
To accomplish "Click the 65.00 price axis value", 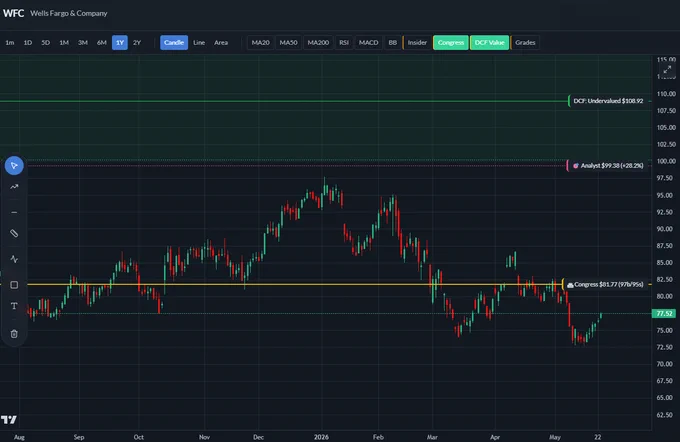I will tap(664, 397).
